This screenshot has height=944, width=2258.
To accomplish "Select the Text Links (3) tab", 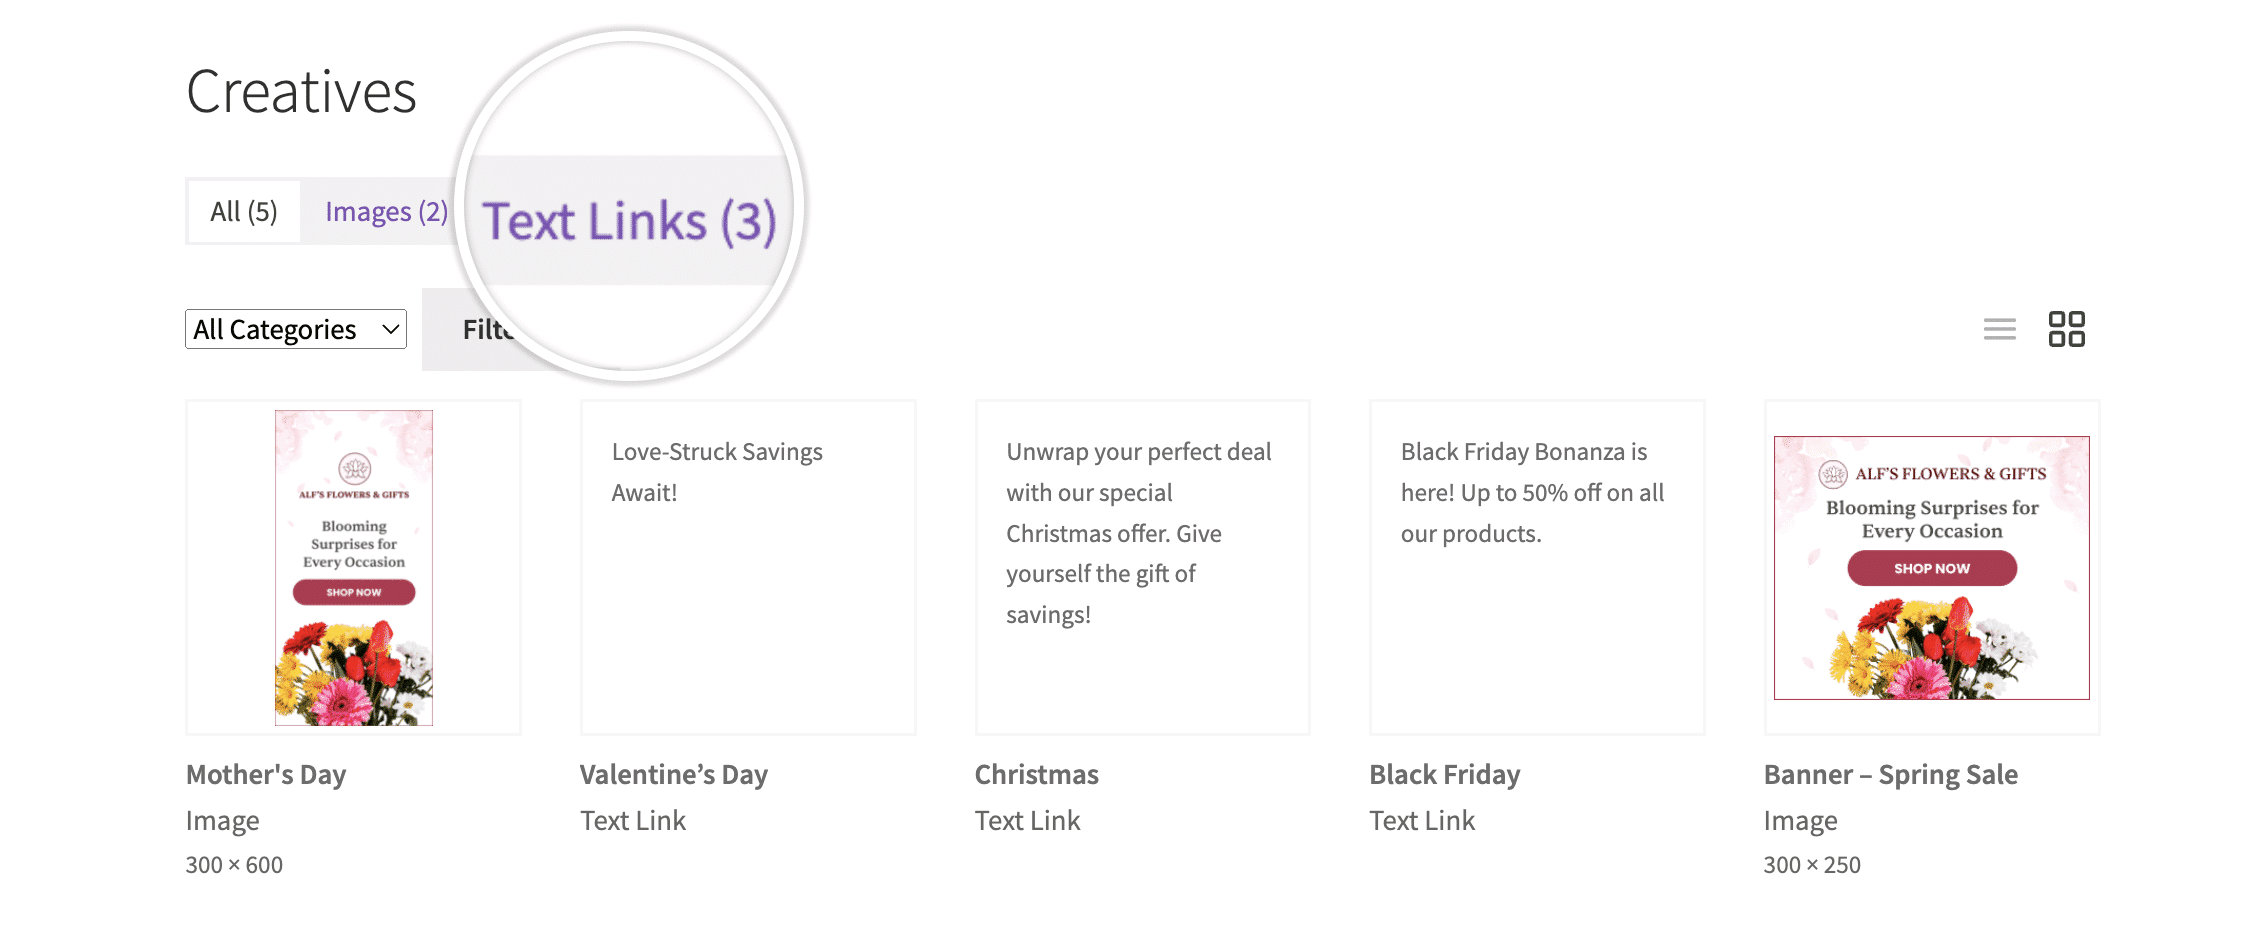I will [629, 221].
